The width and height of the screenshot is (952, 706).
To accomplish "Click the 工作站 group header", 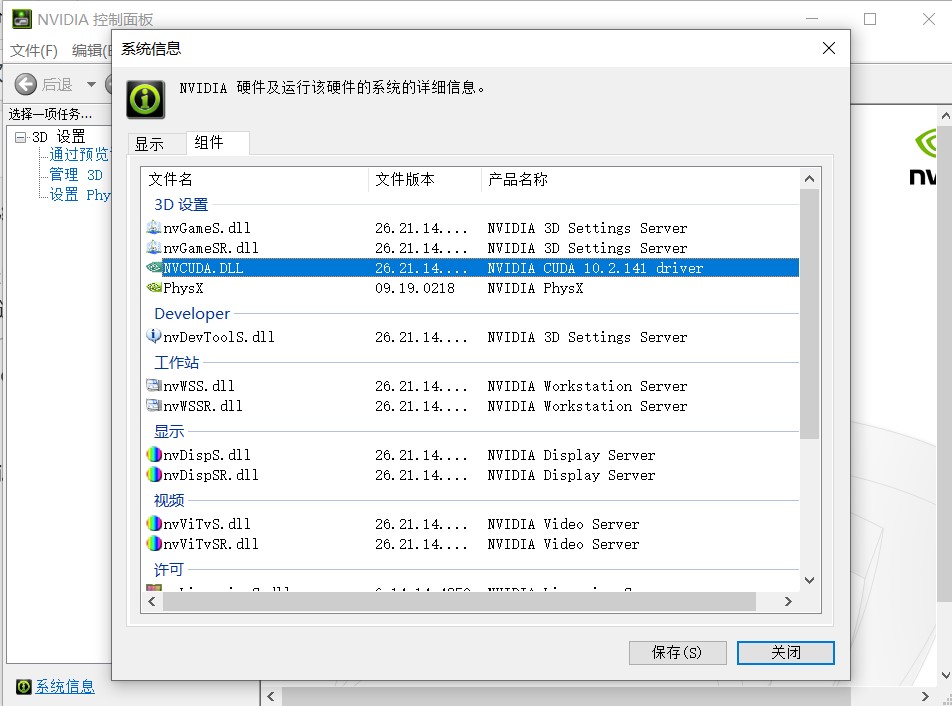I will point(176,362).
